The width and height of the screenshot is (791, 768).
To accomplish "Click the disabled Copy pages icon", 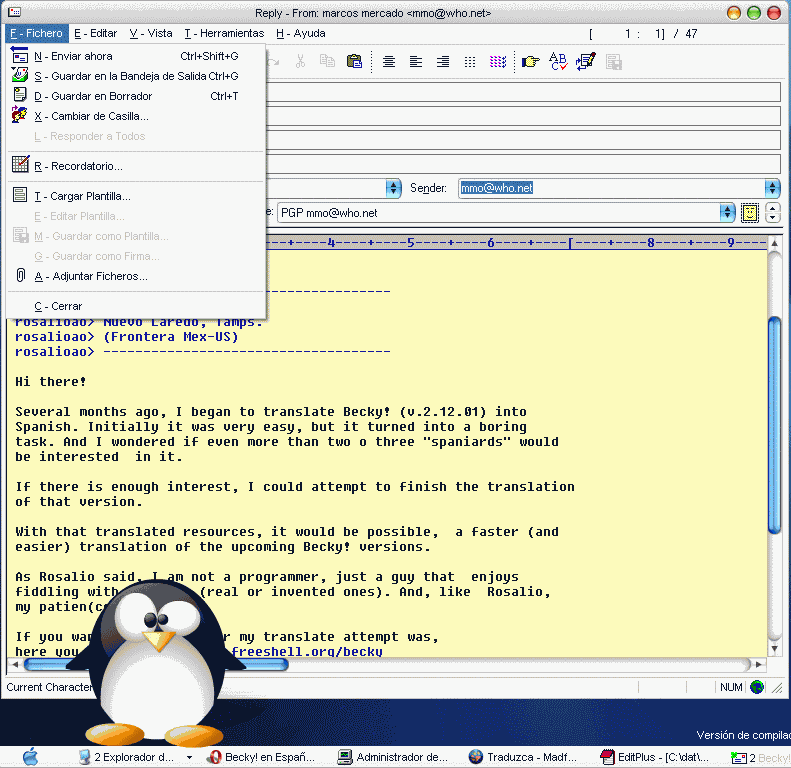I will tap(327, 62).
